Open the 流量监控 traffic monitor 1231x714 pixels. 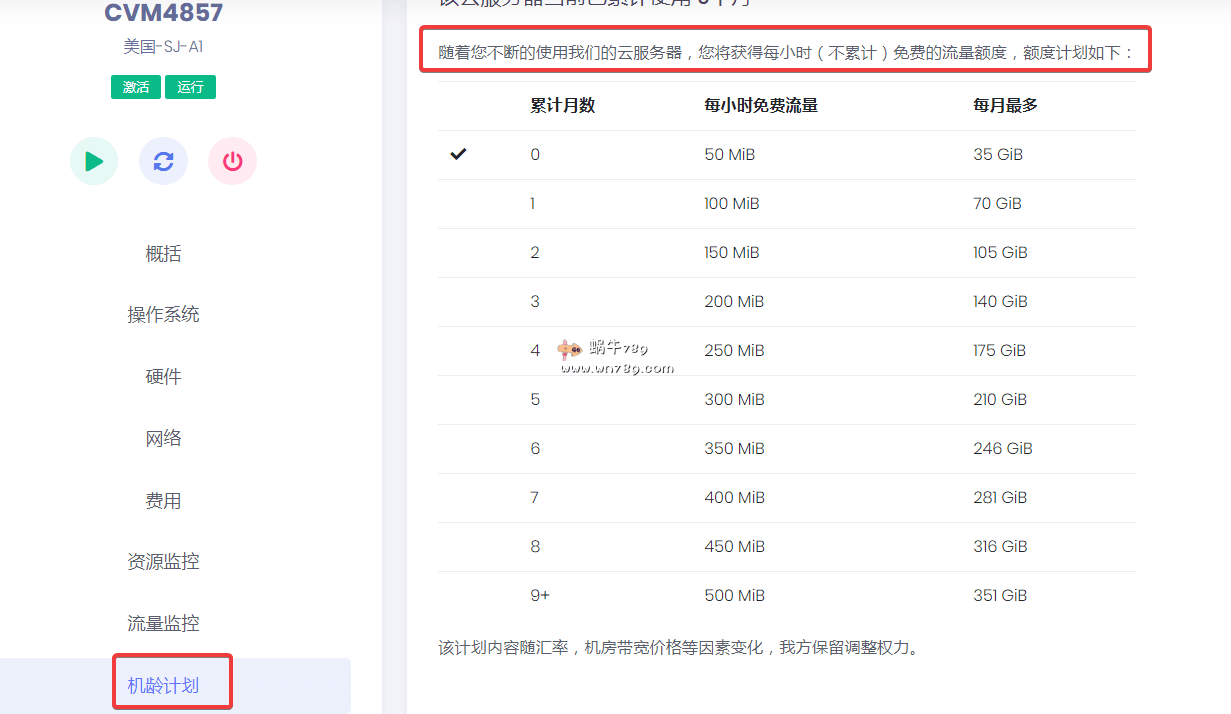click(x=163, y=623)
